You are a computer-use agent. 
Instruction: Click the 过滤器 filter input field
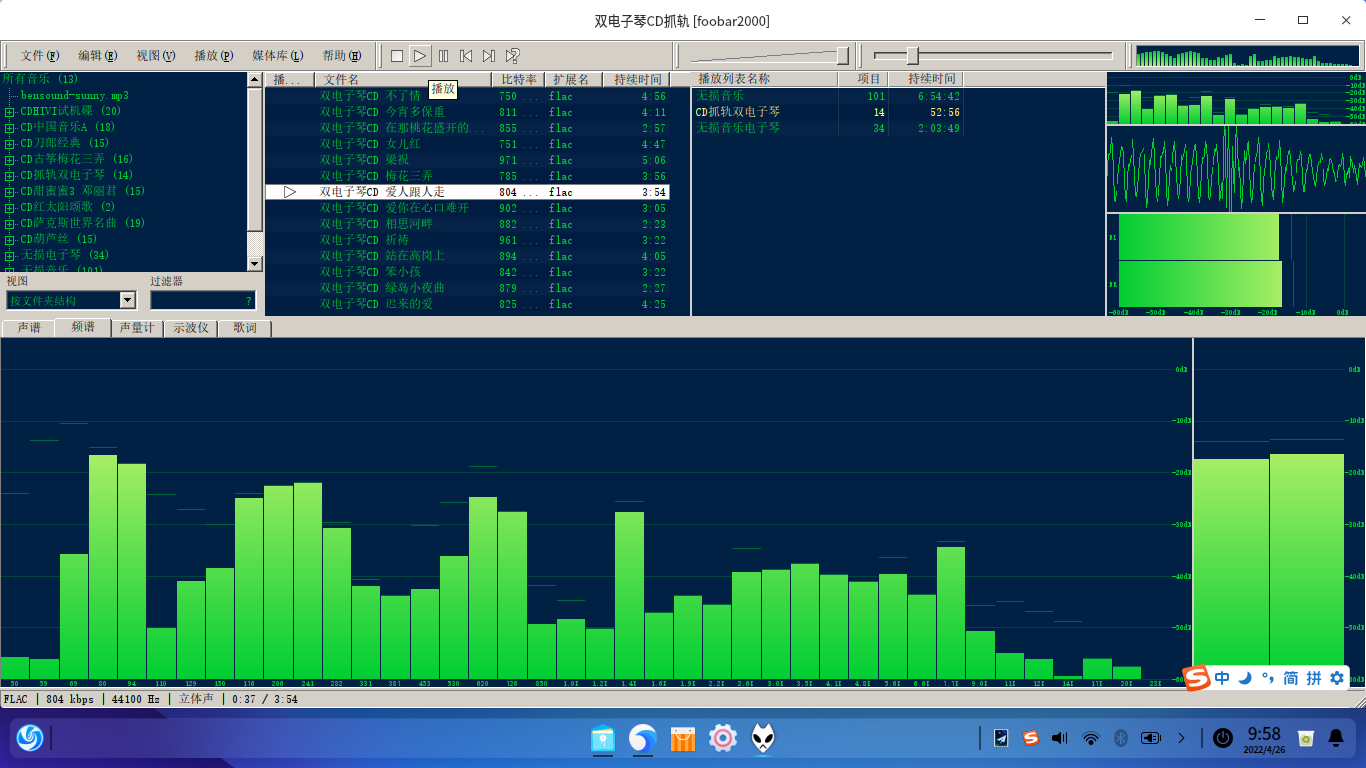pyautogui.click(x=202, y=300)
